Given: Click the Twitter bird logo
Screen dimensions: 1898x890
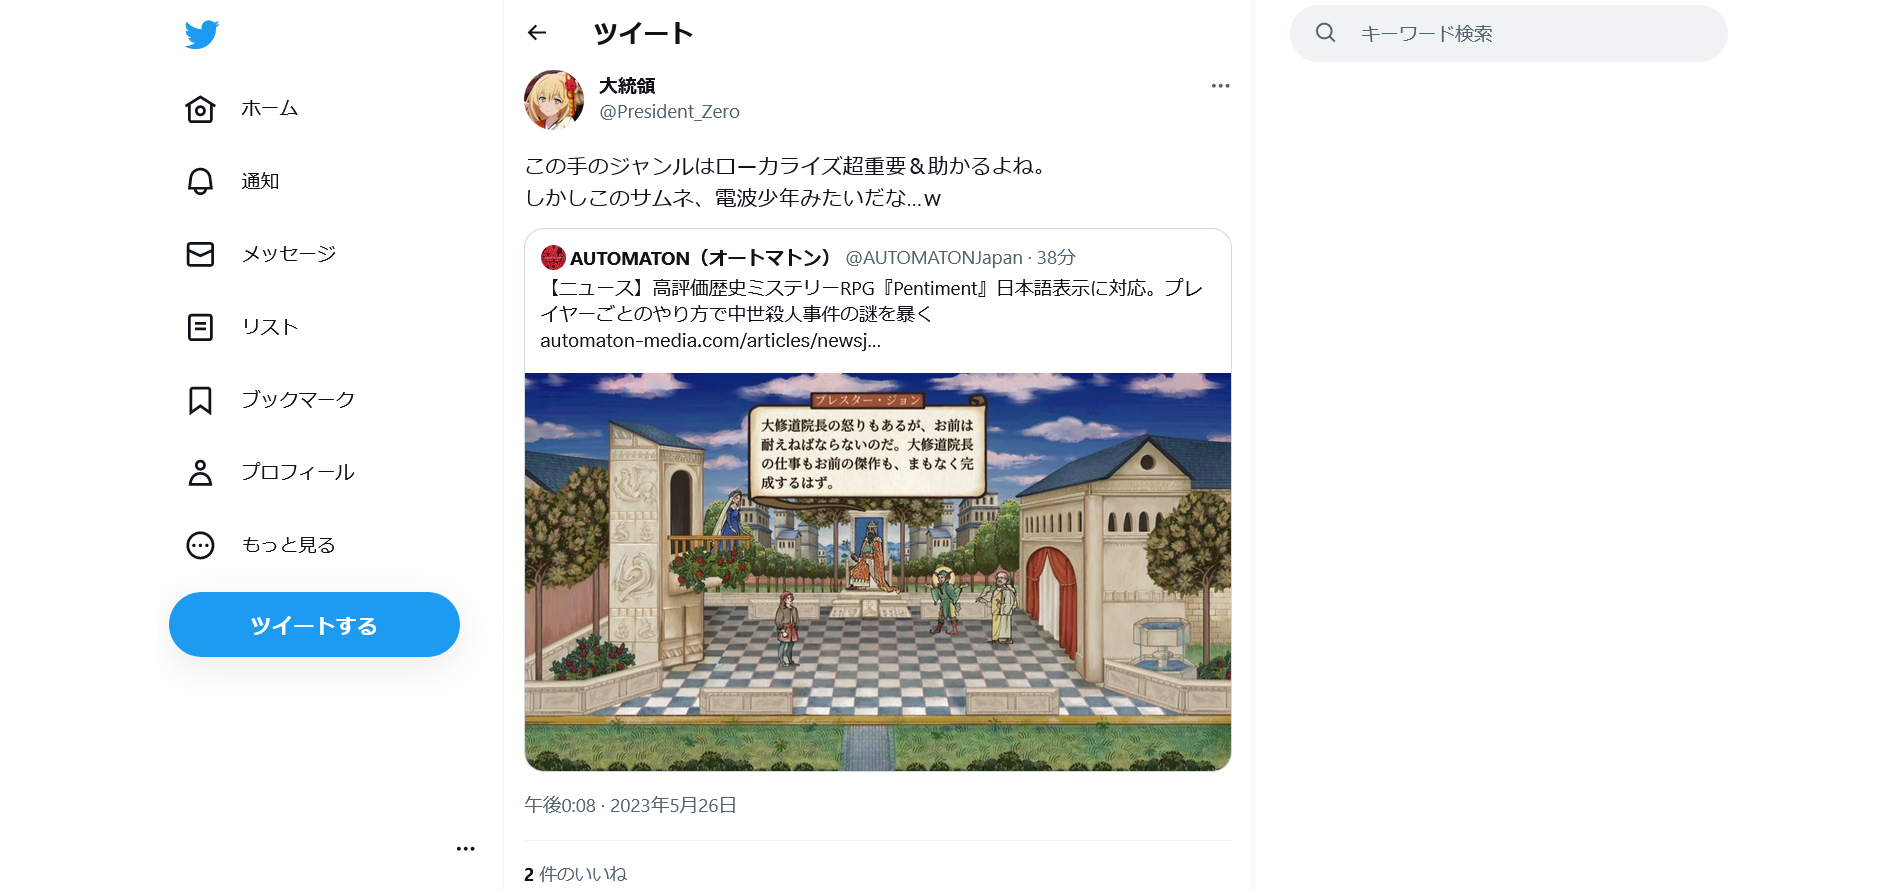Looking at the screenshot, I should tap(201, 34).
